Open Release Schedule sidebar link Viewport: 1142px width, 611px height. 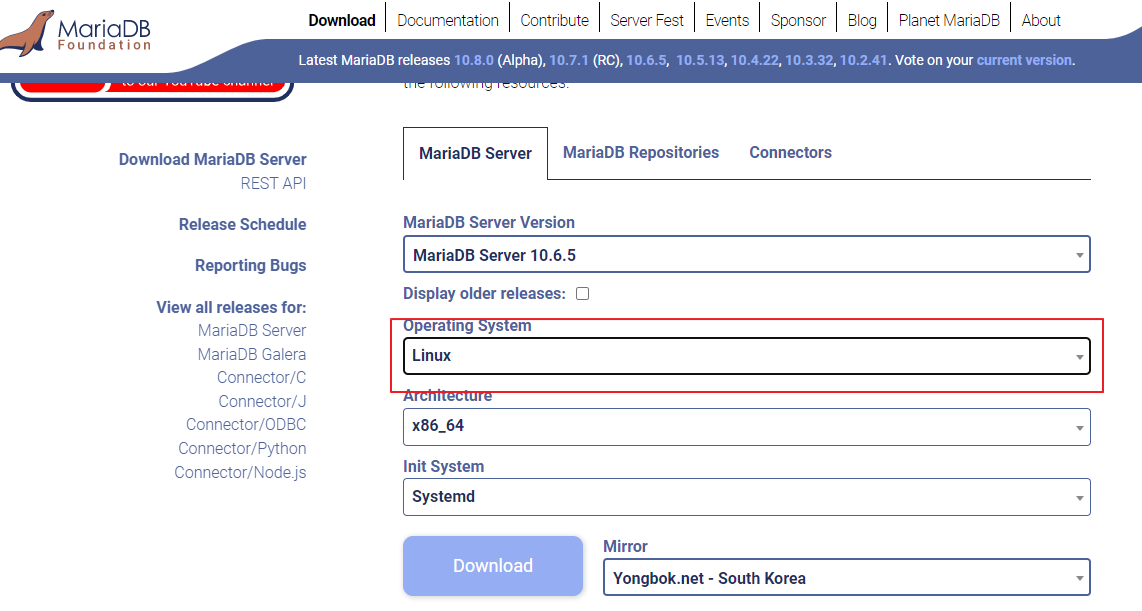[243, 224]
